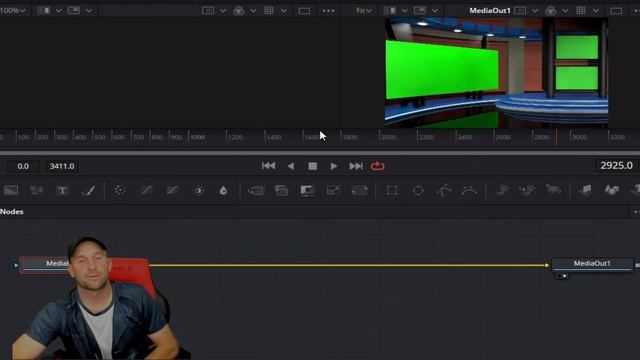Add a pRender particle node
This screenshot has width=640, height=360.
[x=553, y=190]
